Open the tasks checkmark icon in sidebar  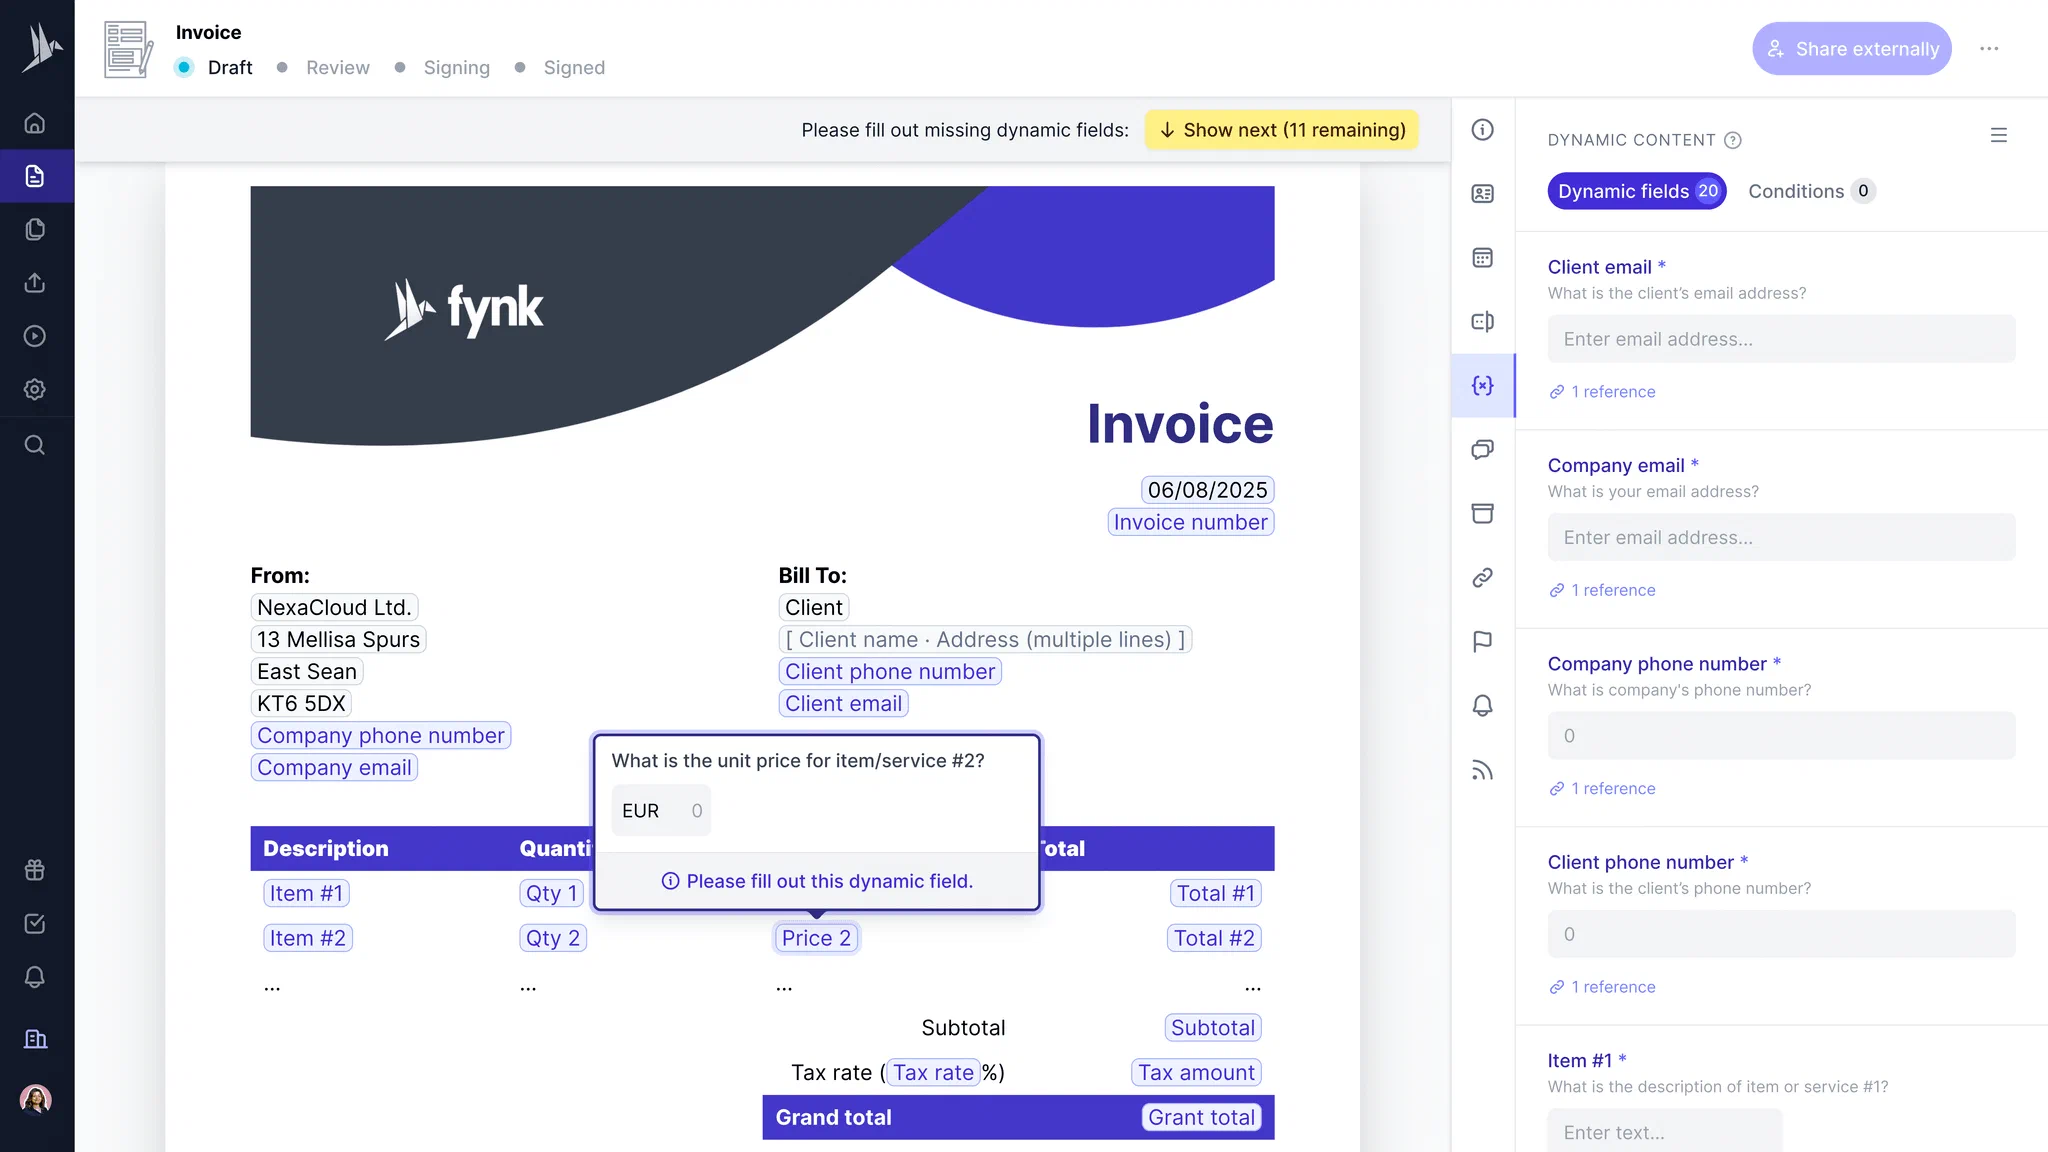click(x=35, y=923)
